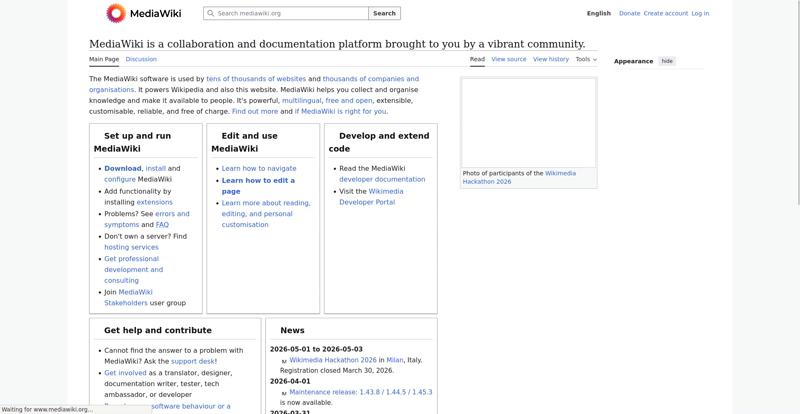Image resolution: width=800 pixels, height=414 pixels.
Task: Click the Log in link
Action: pos(700,13)
